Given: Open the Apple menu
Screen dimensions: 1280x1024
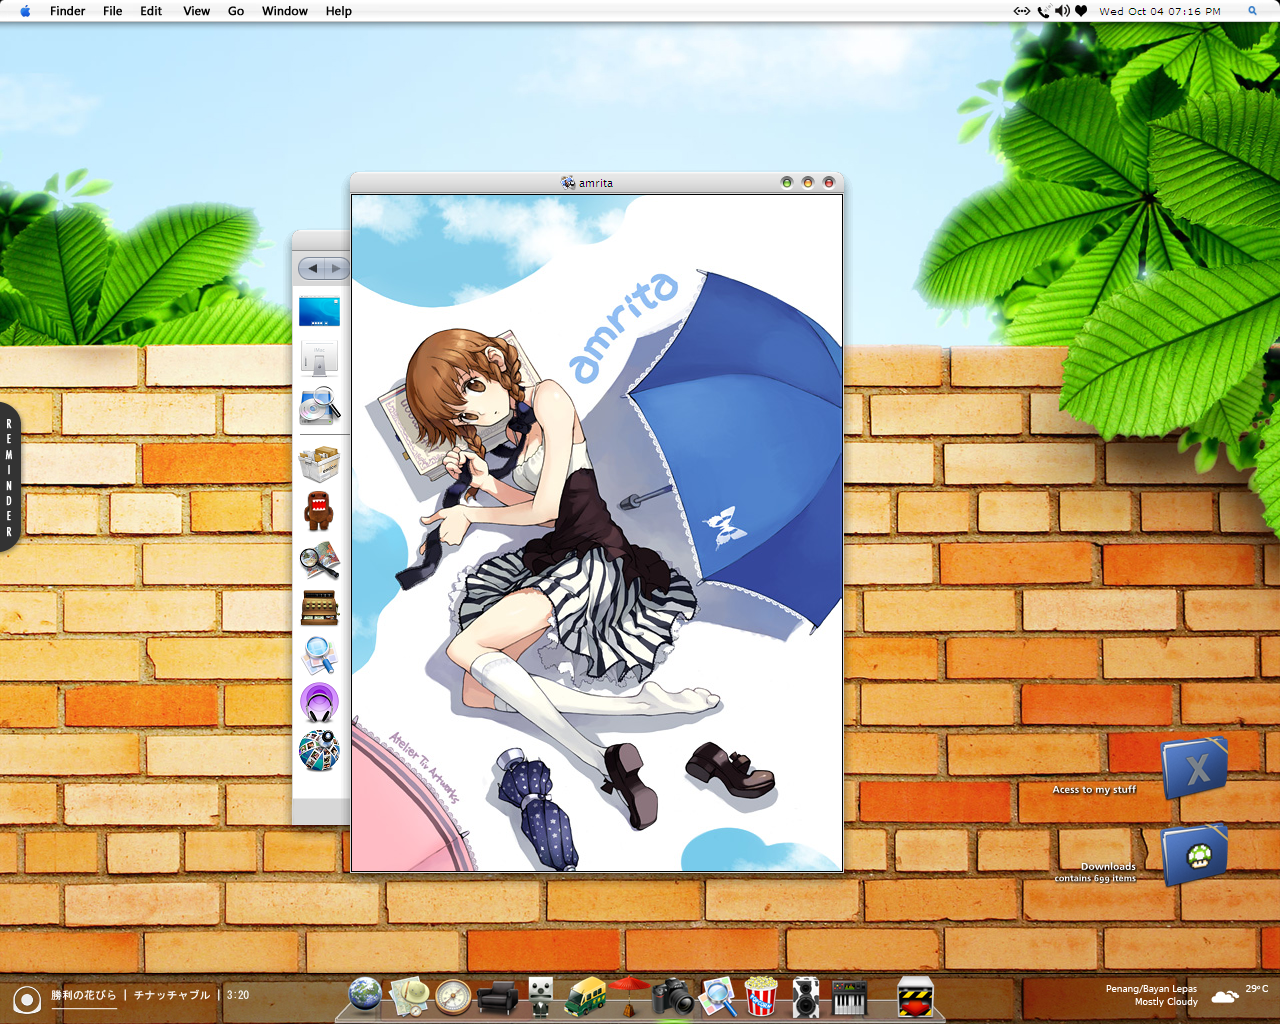Looking at the screenshot, I should pos(25,11).
